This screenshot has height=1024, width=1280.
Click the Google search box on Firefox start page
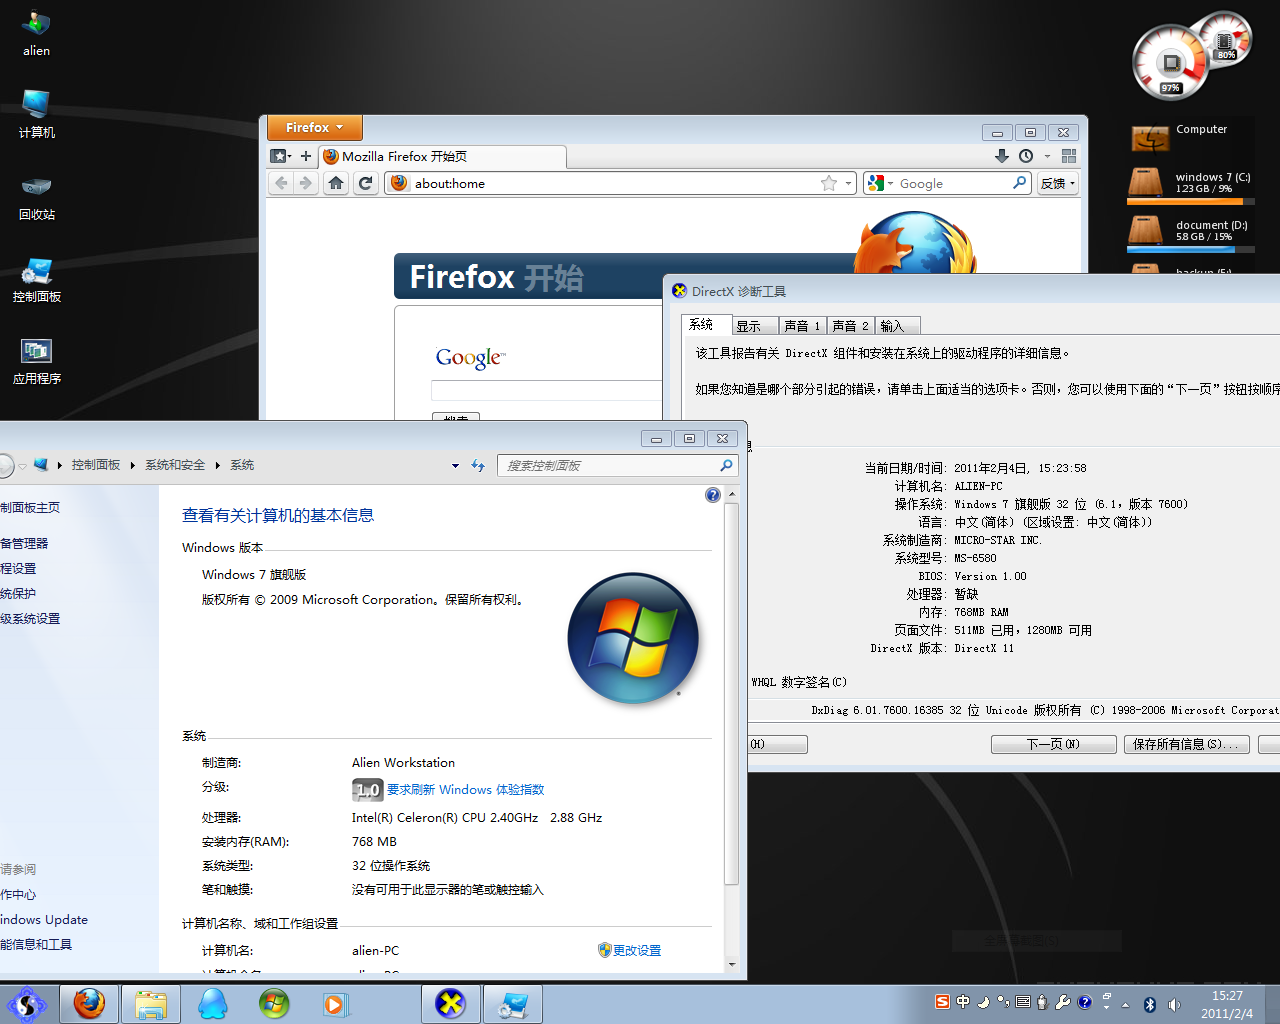click(x=546, y=390)
